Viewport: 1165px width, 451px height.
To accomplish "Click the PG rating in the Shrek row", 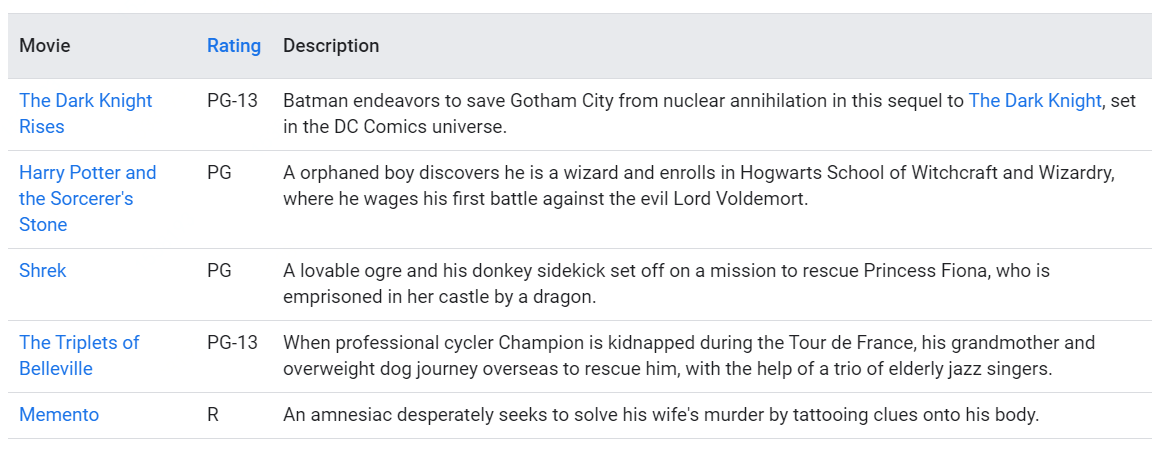I will coord(219,270).
